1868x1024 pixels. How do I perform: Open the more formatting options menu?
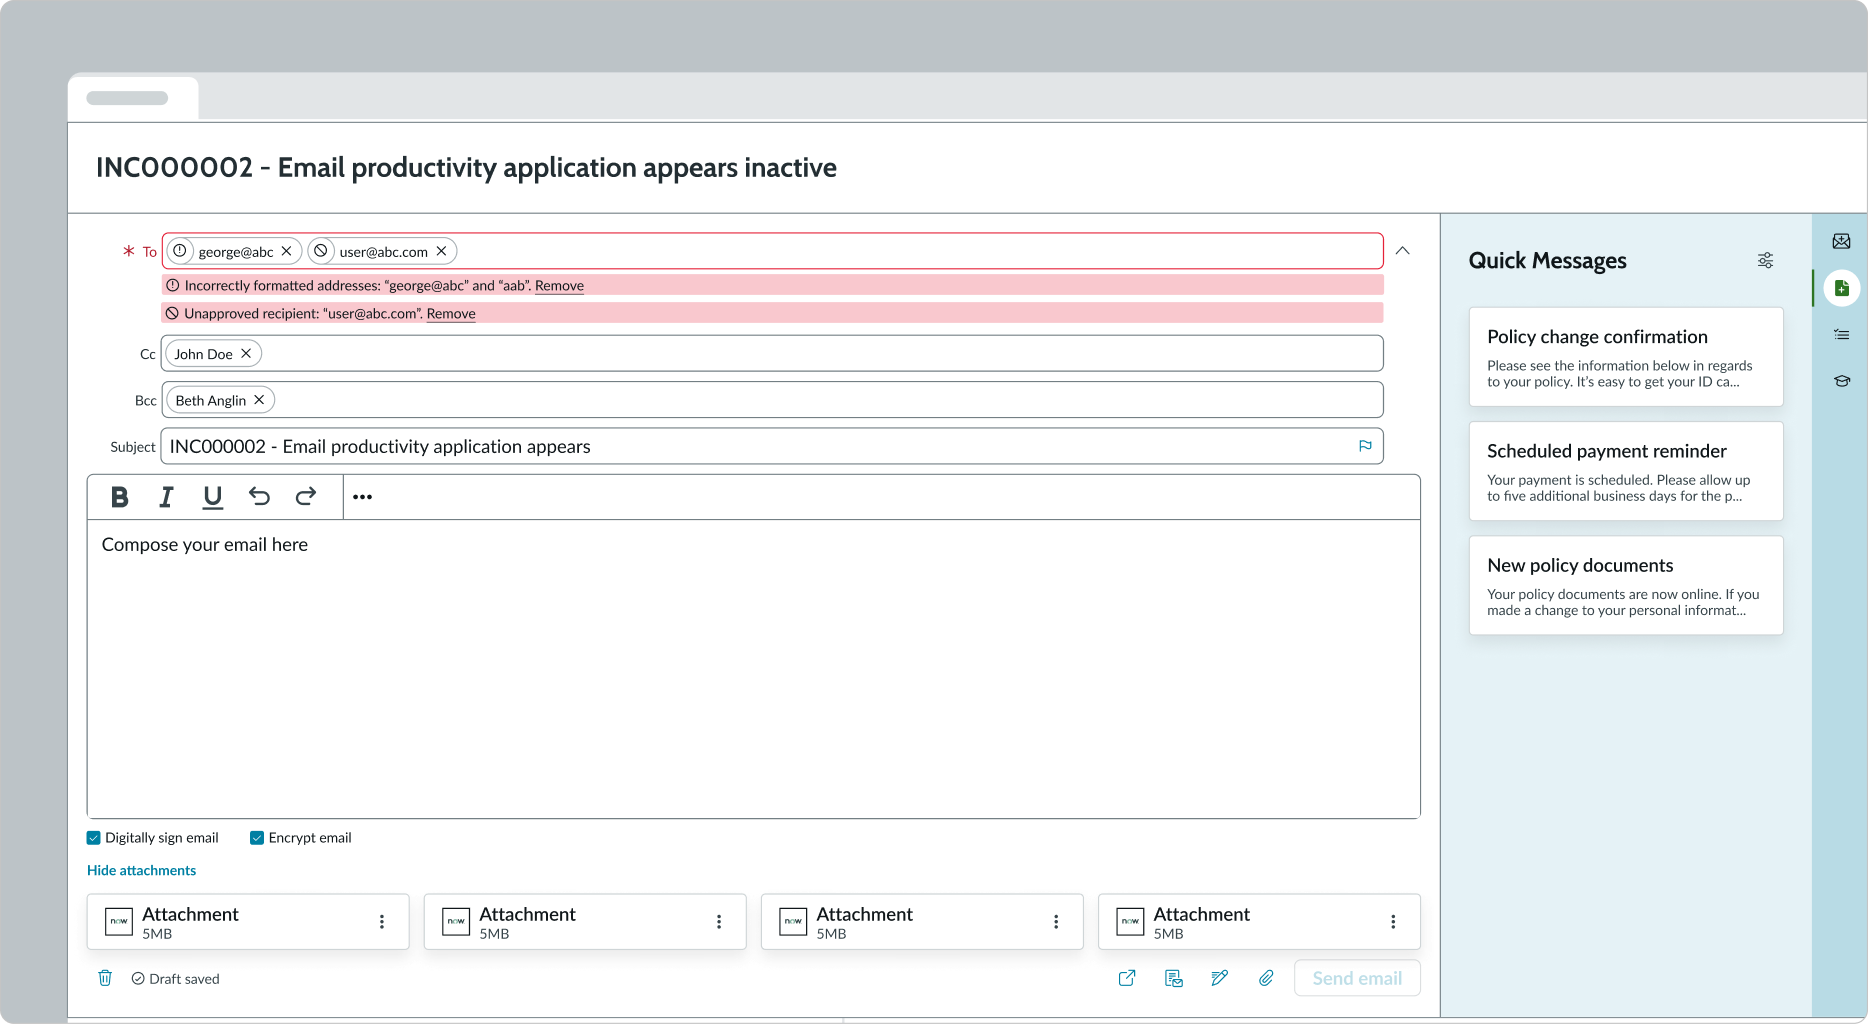point(362,497)
